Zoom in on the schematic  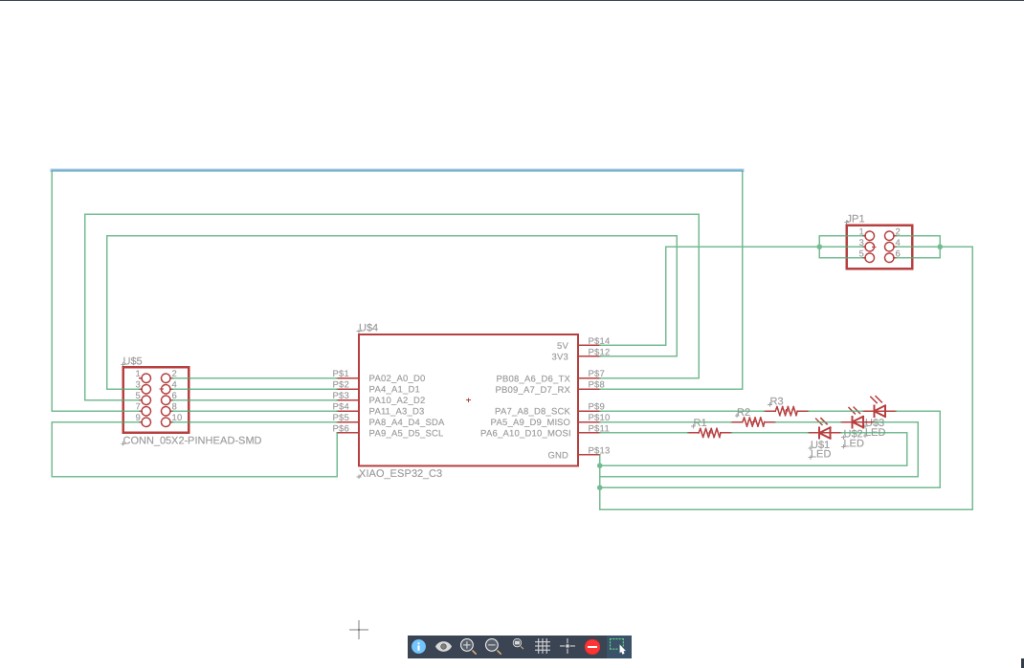[x=468, y=646]
